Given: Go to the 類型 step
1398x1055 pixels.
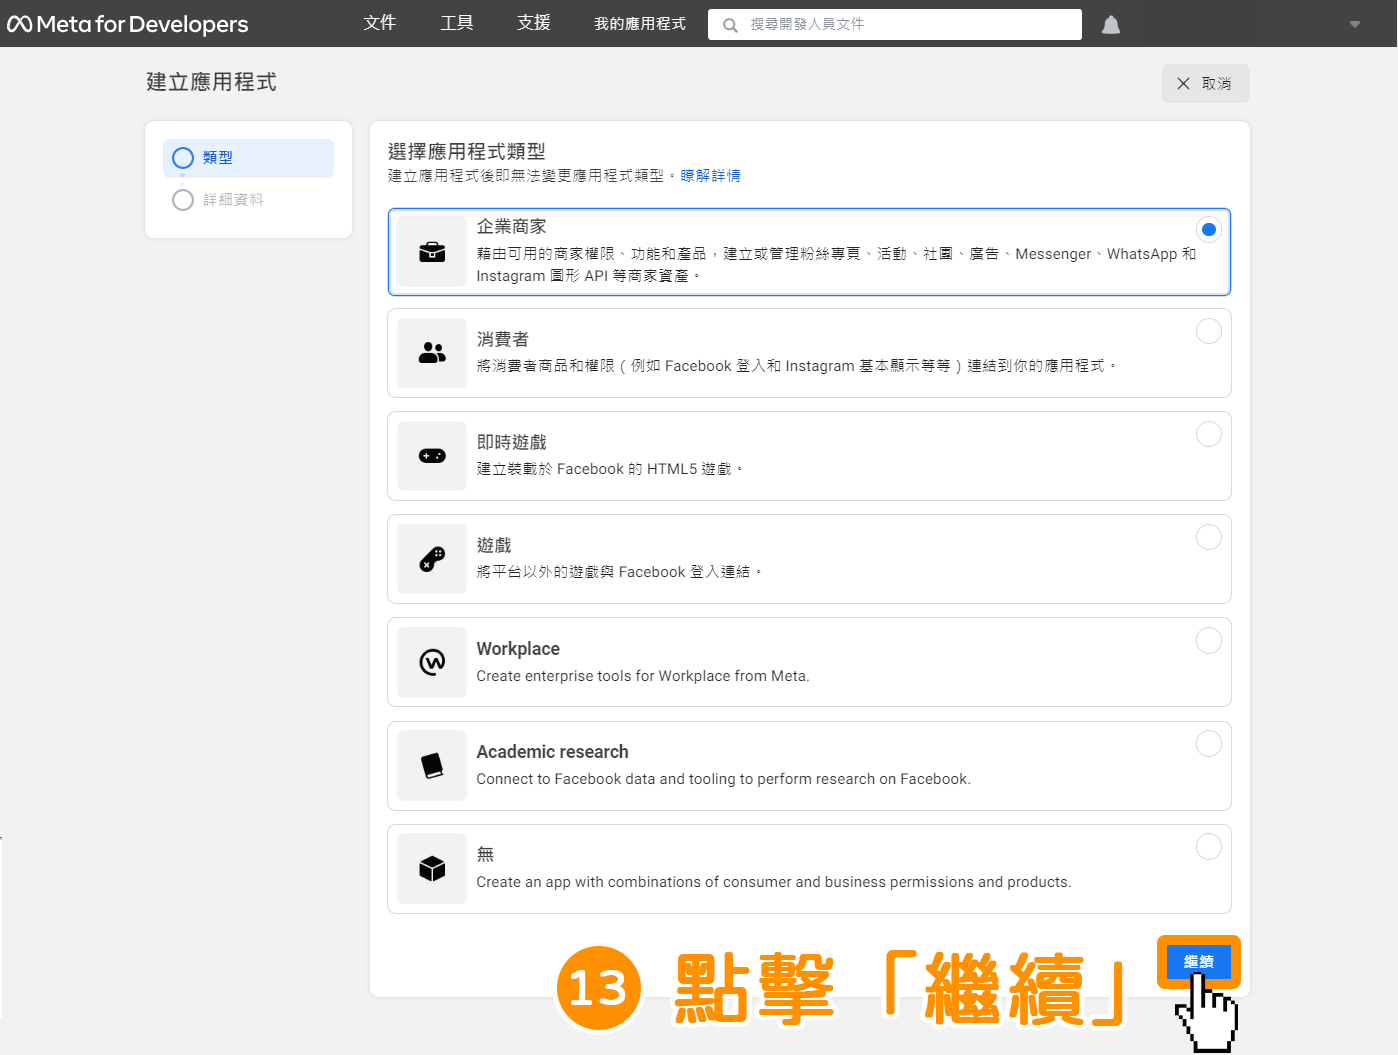Looking at the screenshot, I should (248, 158).
